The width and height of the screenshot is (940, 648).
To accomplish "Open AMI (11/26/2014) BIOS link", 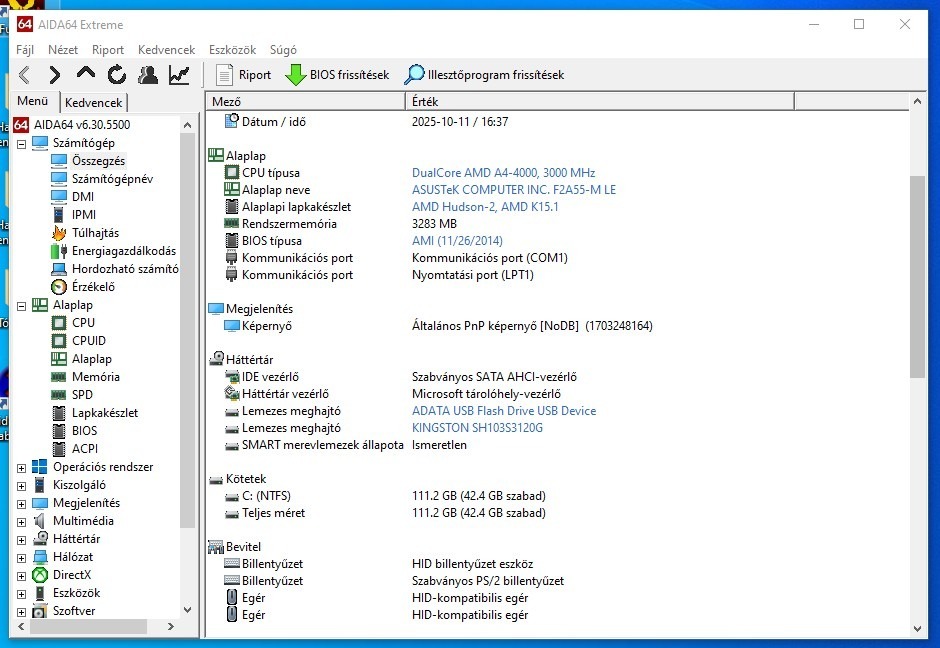I will pyautogui.click(x=457, y=240).
